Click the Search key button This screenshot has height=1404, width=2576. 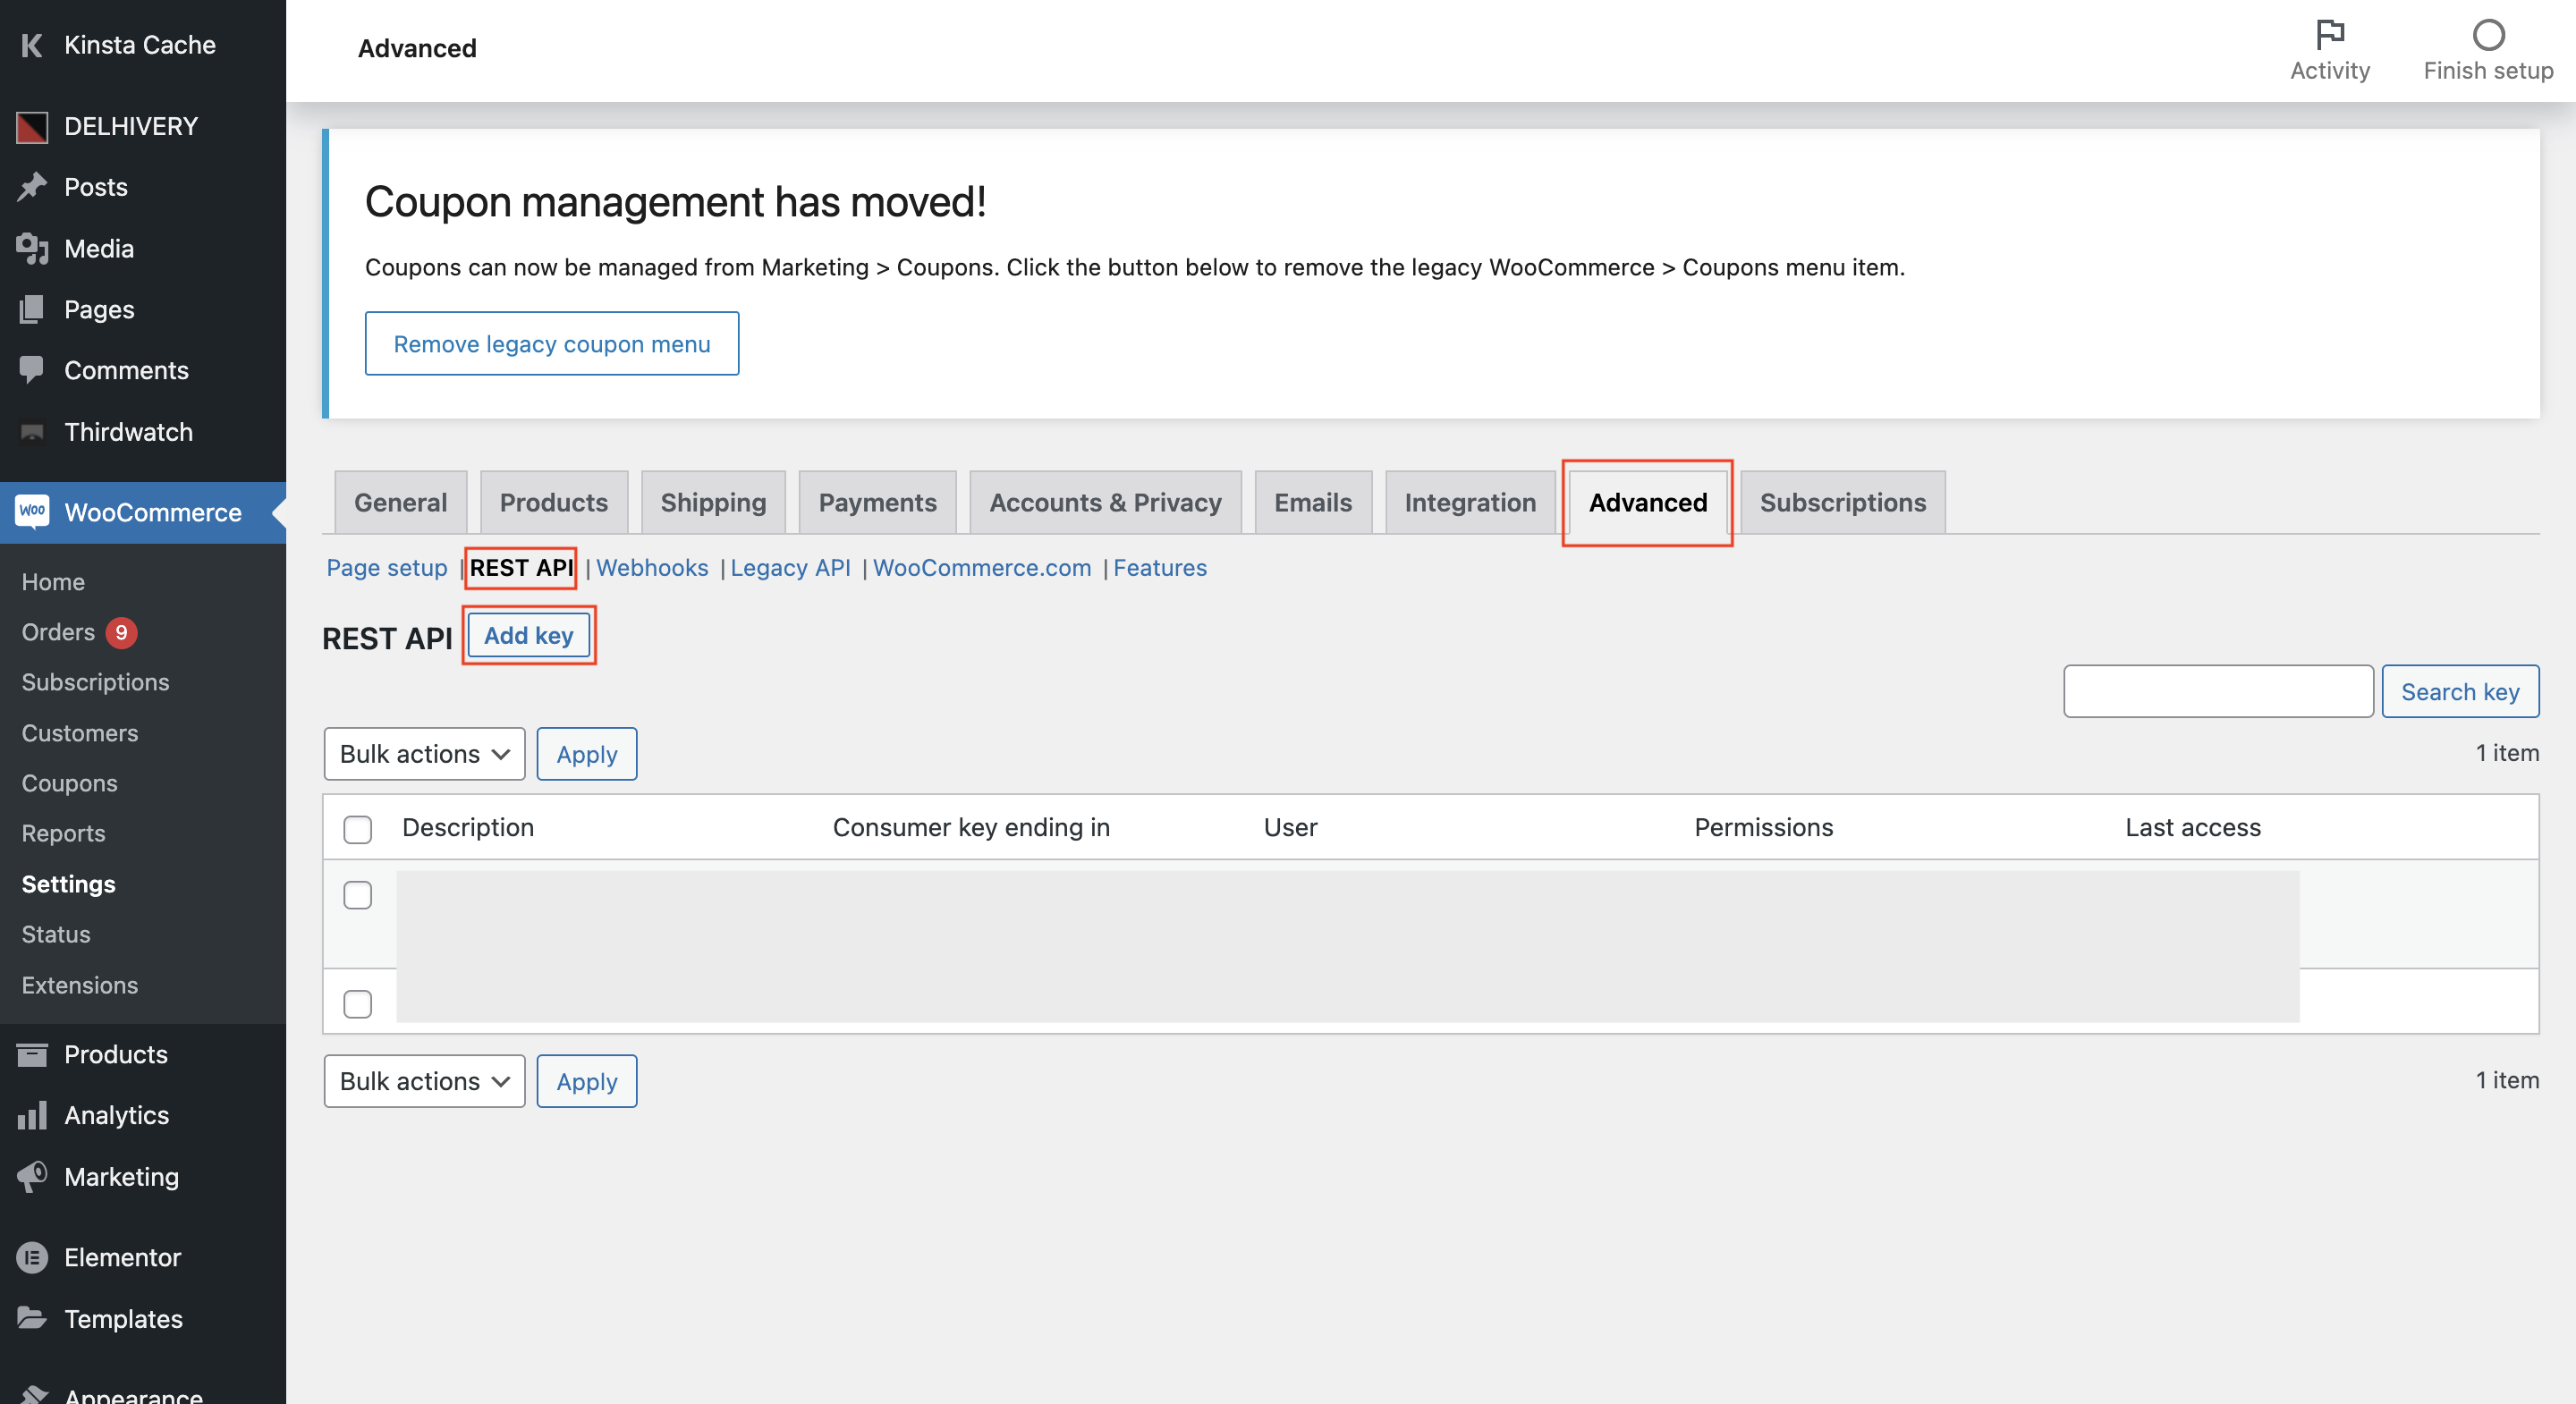pos(2460,691)
